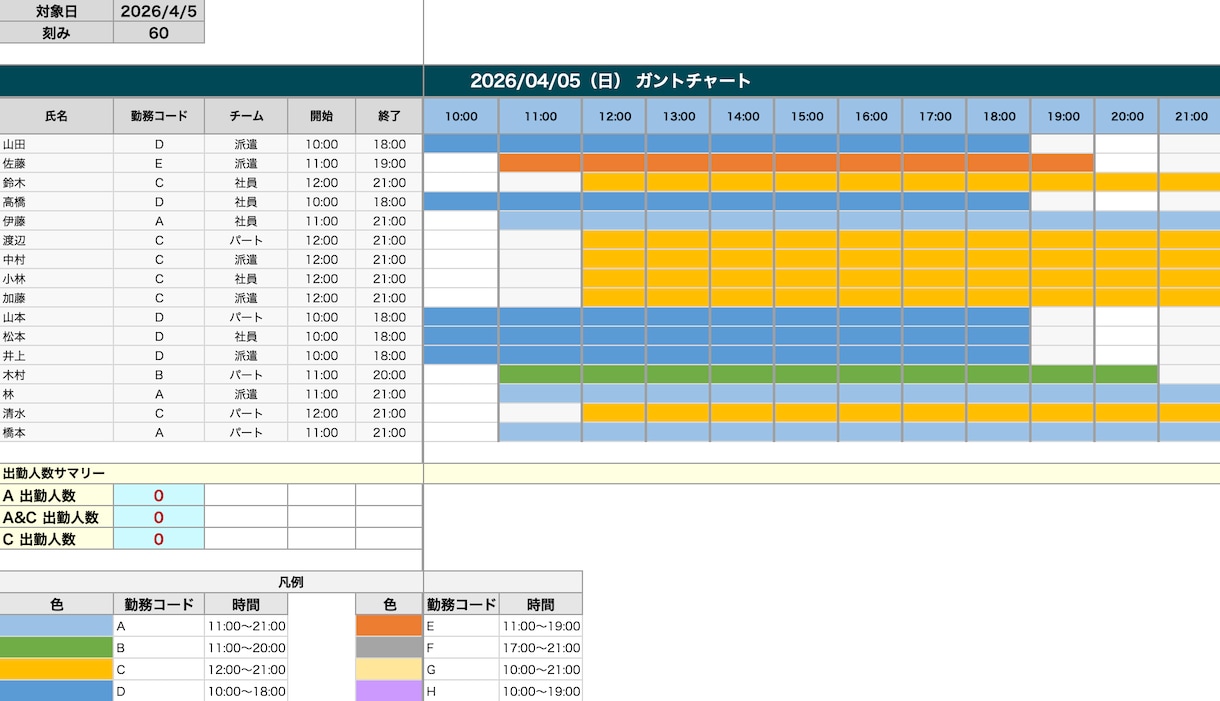Click the yellow legend swatch for code C
The height and width of the screenshot is (701, 1220).
56,670
